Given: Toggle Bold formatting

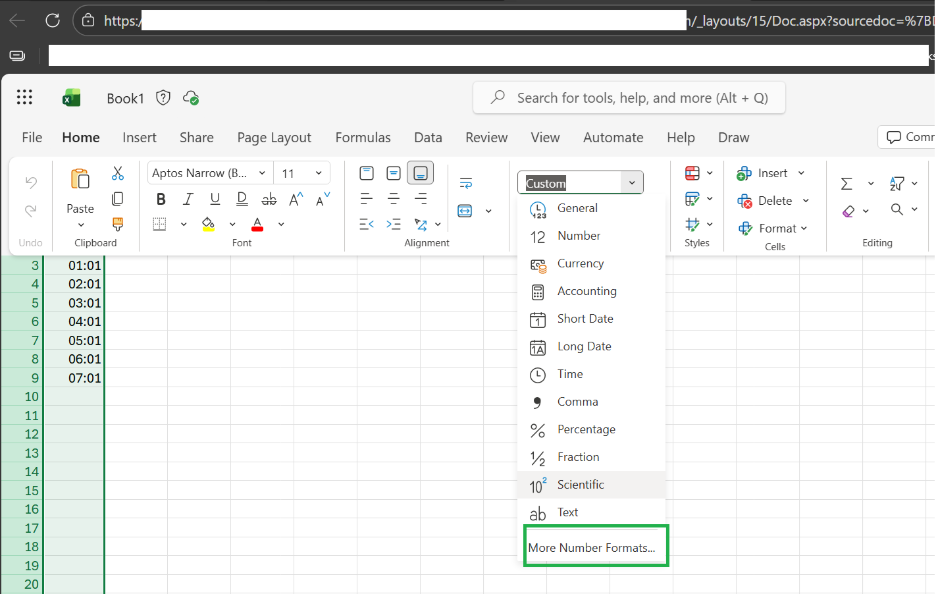Looking at the screenshot, I should pos(161,199).
